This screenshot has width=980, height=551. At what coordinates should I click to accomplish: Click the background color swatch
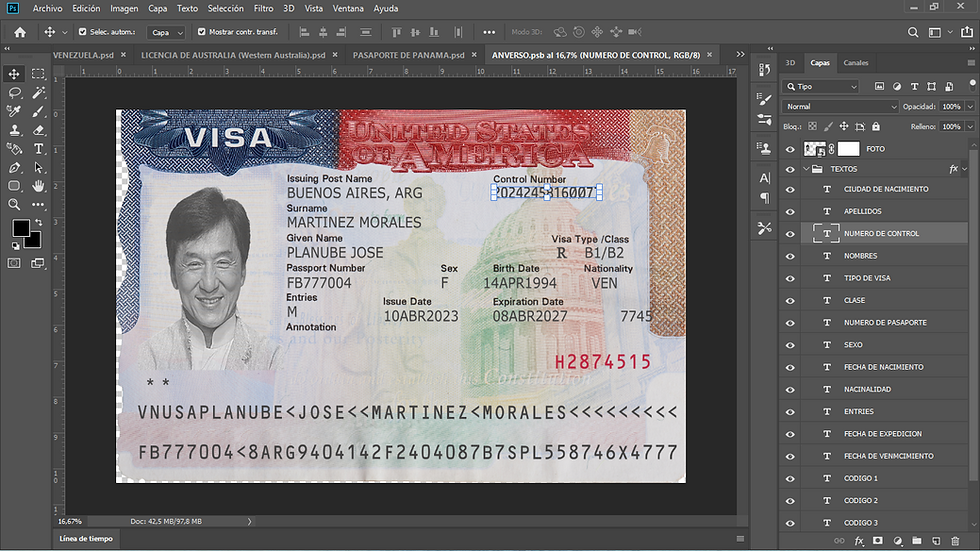point(34,241)
